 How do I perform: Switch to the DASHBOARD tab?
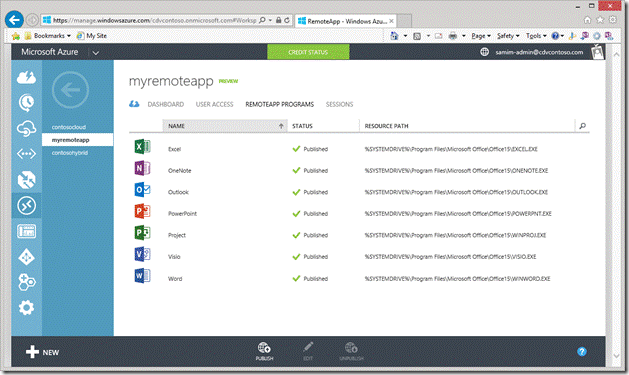pyautogui.click(x=166, y=104)
